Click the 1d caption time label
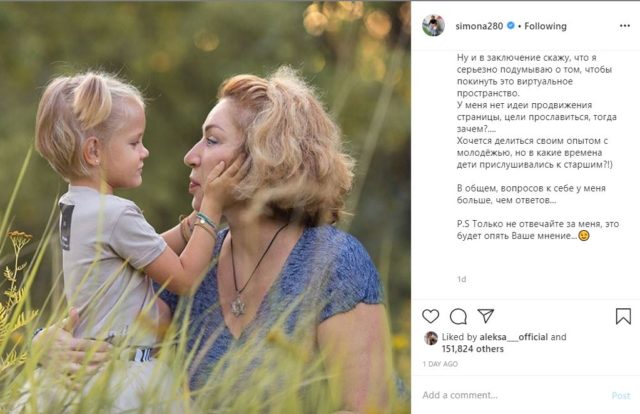640x414 pixels. (461, 279)
